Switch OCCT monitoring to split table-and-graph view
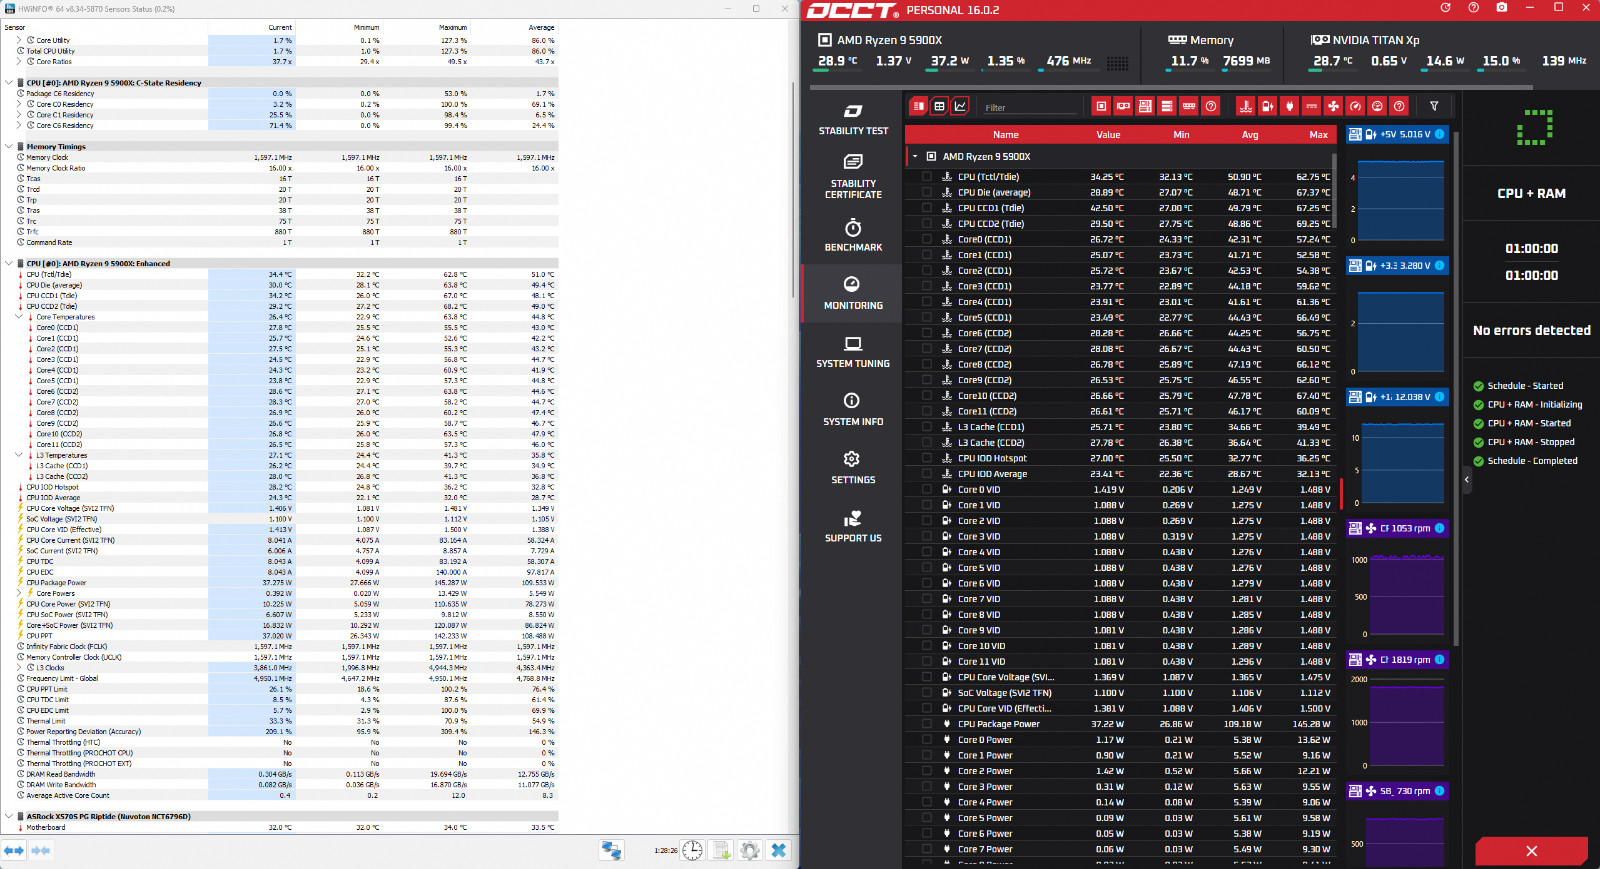This screenshot has height=869, width=1600. coord(918,106)
